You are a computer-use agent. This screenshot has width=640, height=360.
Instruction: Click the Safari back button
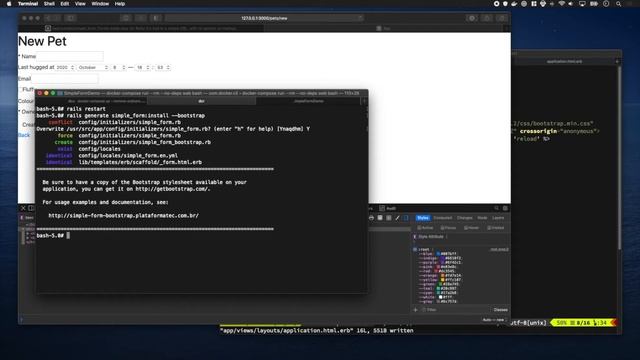[x=48, y=18]
